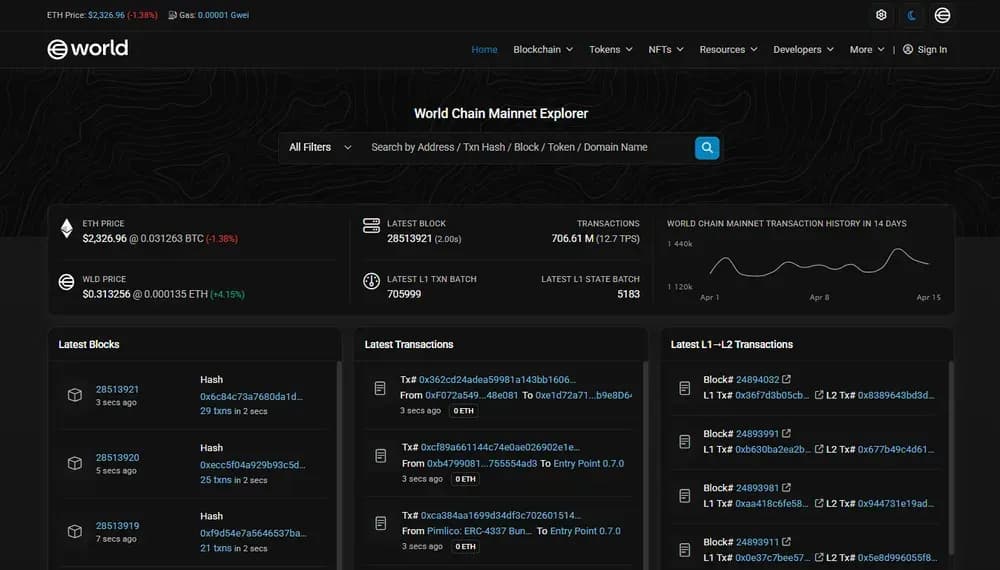Viewport: 1000px width, 570px height.
Task: Open the Pimlico: ERC-4337 Bun... address link
Action: click(x=479, y=530)
